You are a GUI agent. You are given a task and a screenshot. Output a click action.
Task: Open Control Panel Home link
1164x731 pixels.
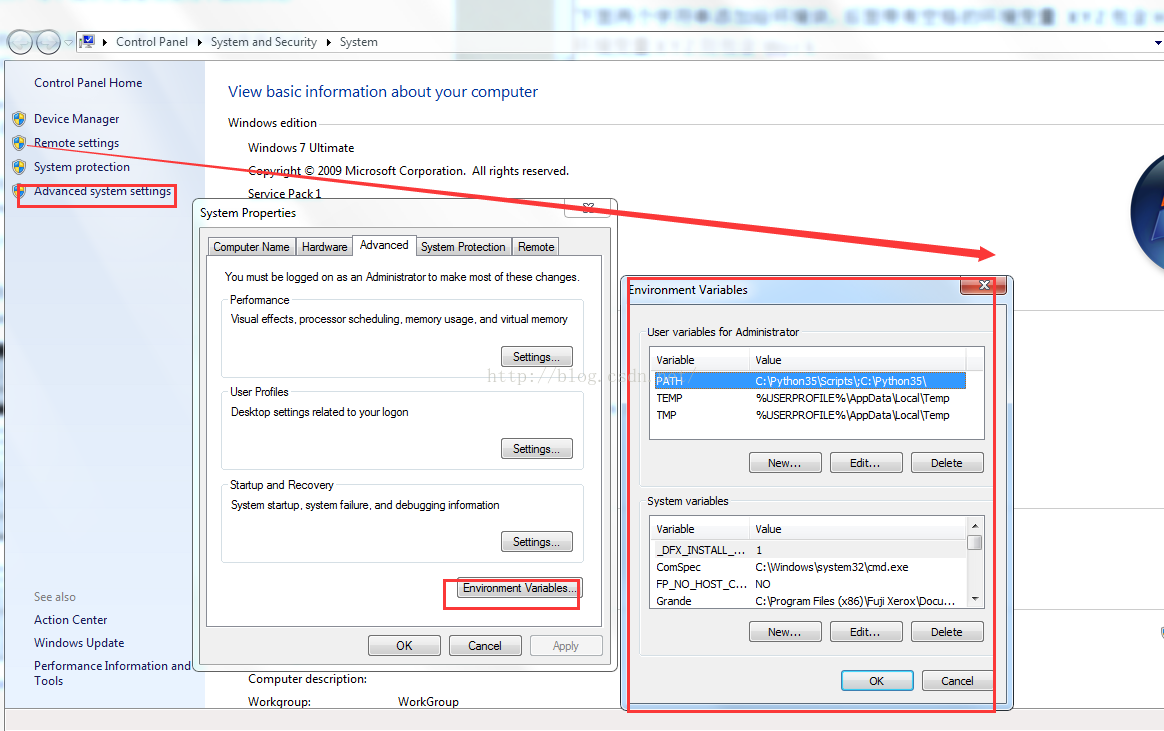[x=88, y=83]
